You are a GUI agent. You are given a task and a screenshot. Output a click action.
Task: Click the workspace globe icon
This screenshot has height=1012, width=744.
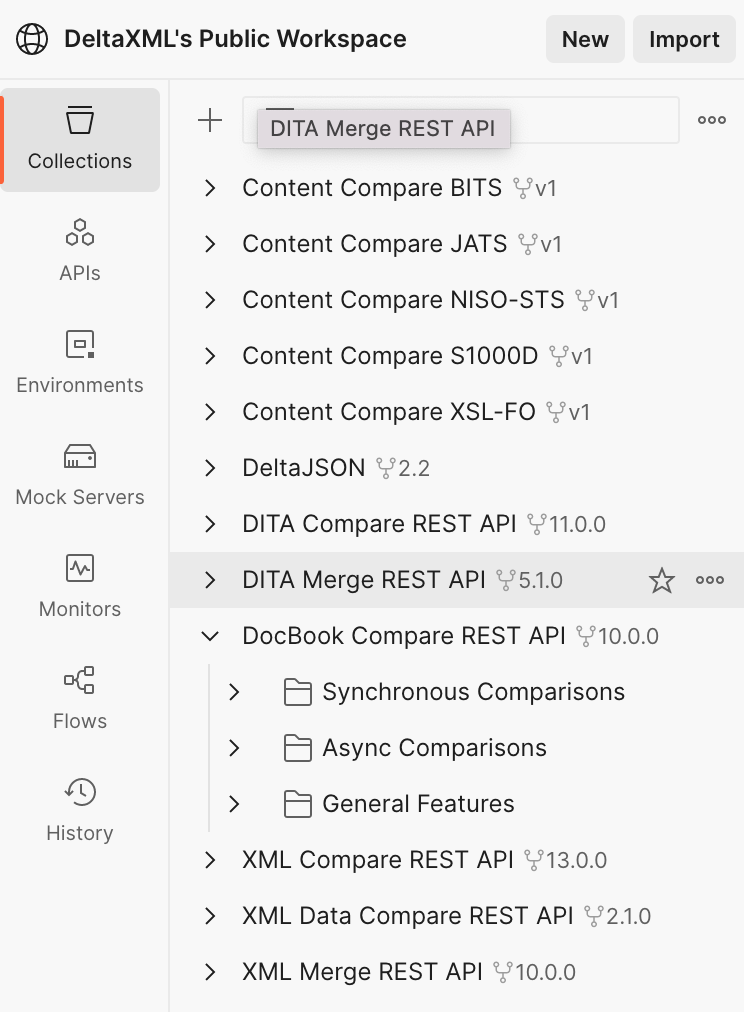pos(32,39)
